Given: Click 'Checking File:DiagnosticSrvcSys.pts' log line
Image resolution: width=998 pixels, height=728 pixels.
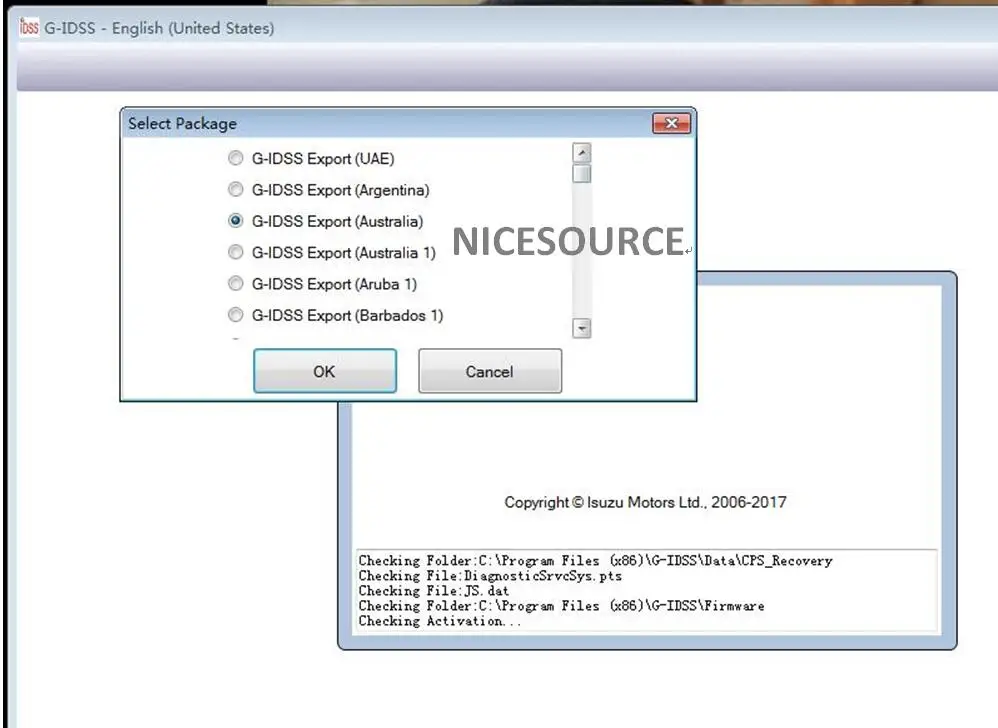Looking at the screenshot, I should click(490, 575).
